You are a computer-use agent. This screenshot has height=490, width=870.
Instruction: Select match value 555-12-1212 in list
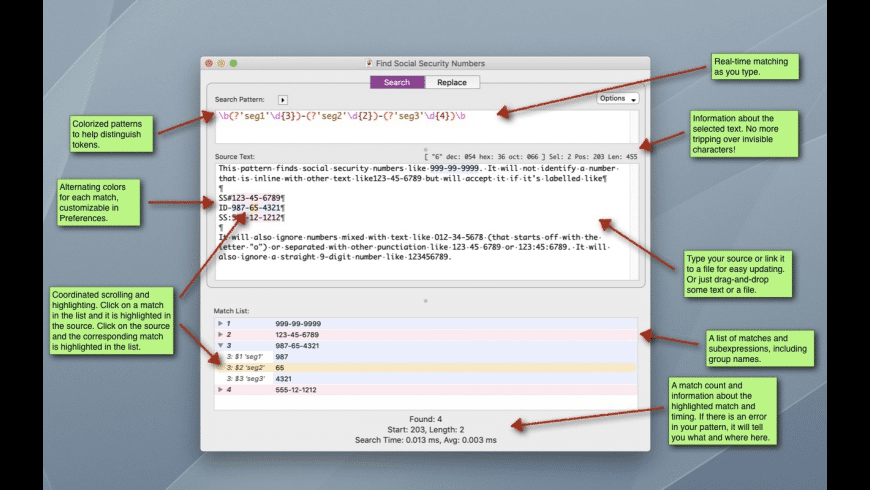pos(296,390)
